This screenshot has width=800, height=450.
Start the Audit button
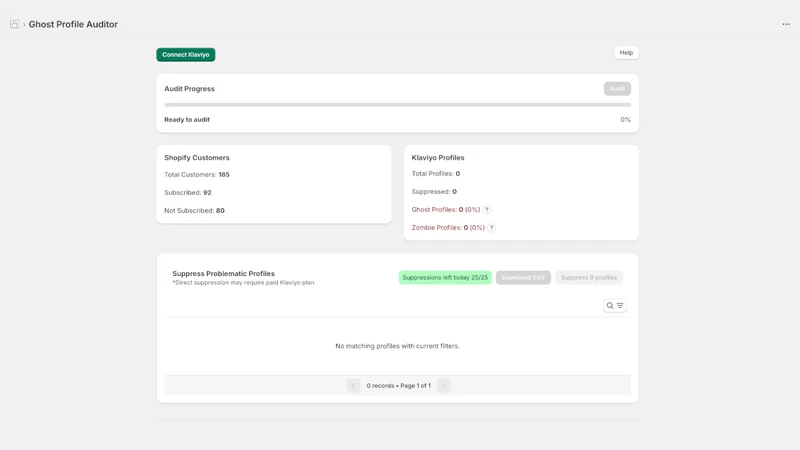[617, 89]
